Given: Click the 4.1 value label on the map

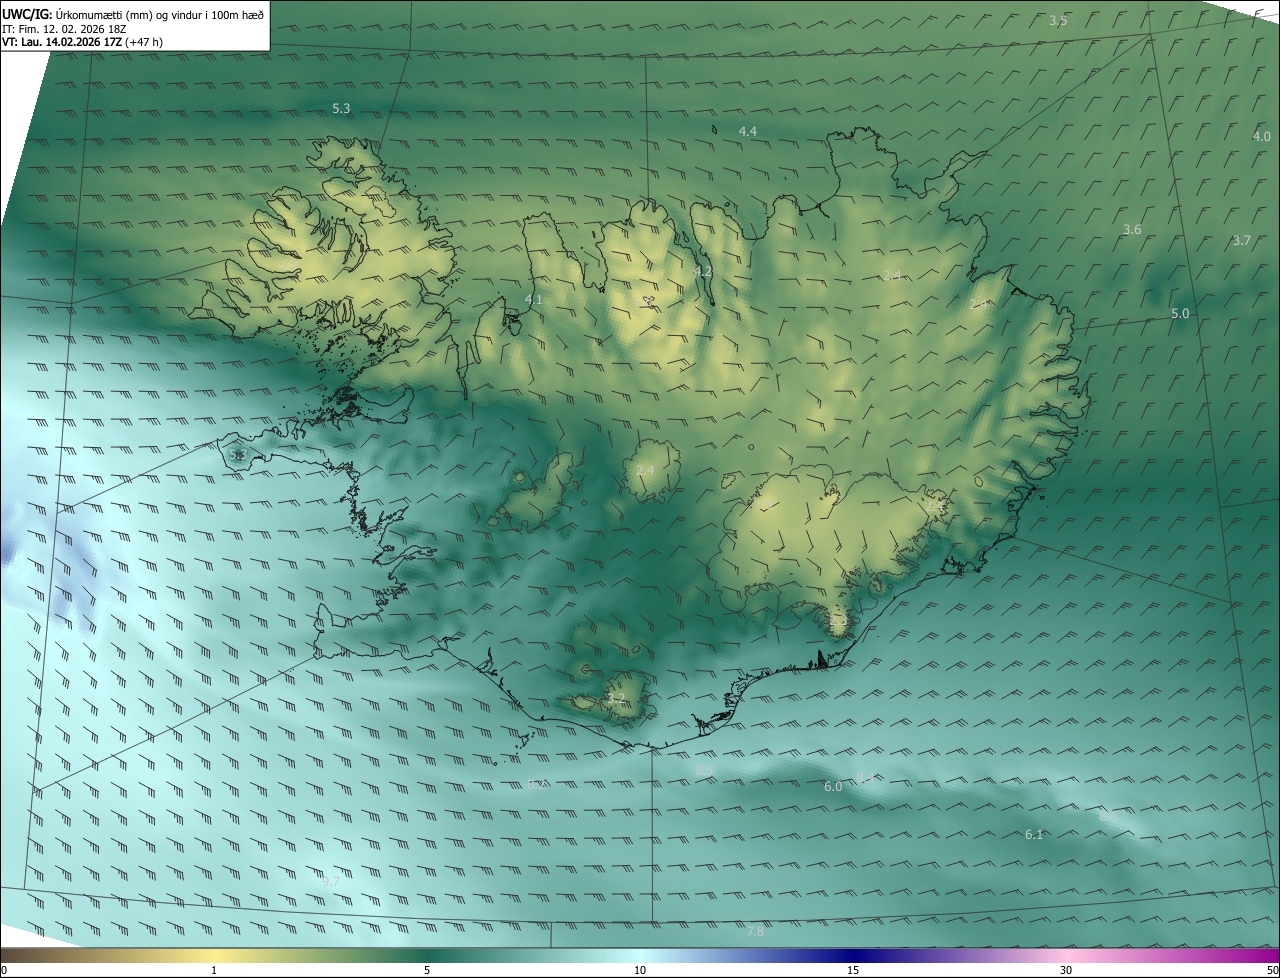Looking at the screenshot, I should click(533, 300).
